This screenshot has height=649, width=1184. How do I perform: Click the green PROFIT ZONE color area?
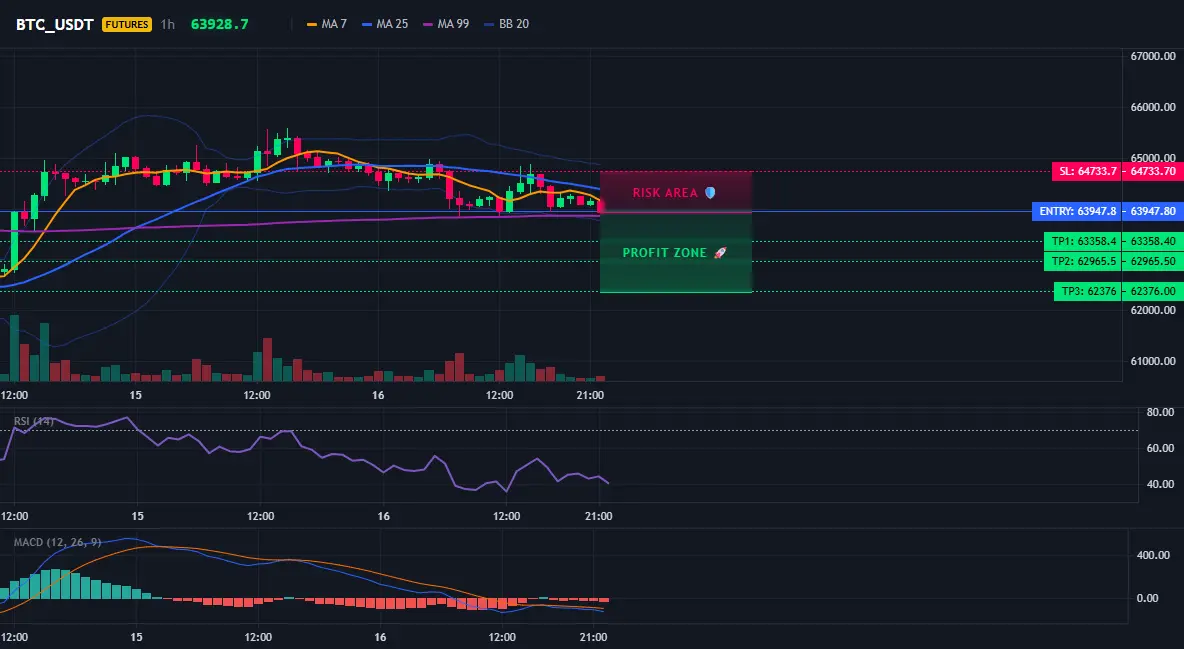pos(676,252)
